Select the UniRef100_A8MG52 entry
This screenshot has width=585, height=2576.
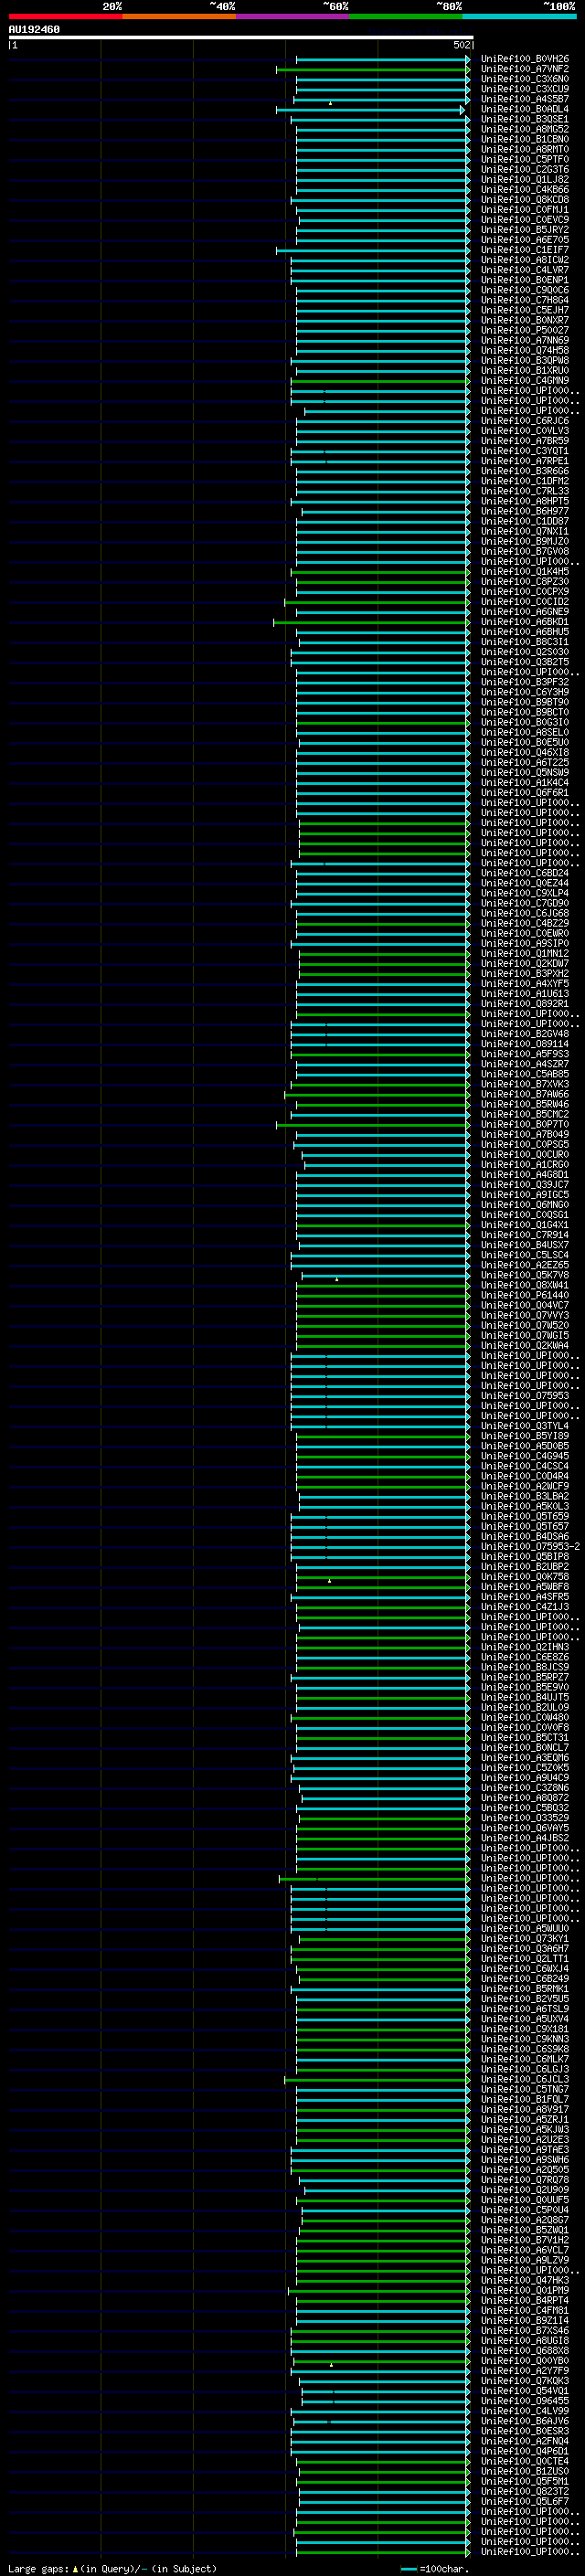(525, 129)
